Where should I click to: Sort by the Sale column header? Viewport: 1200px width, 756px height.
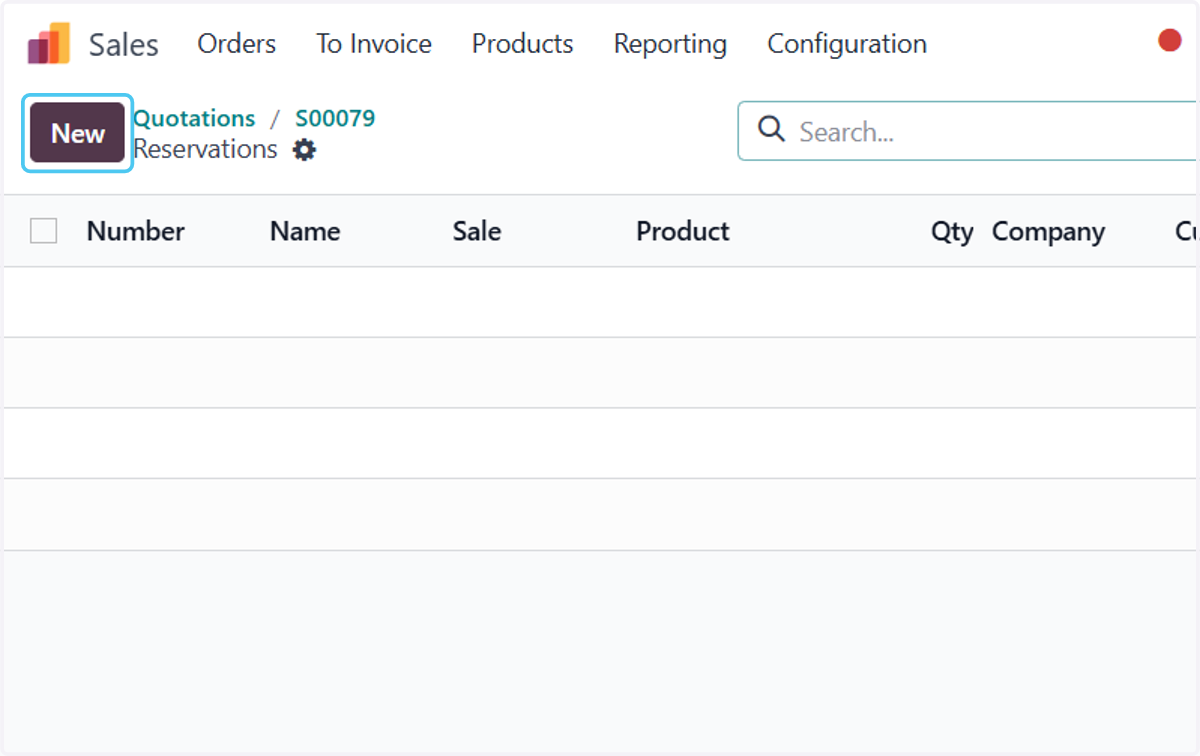477,231
